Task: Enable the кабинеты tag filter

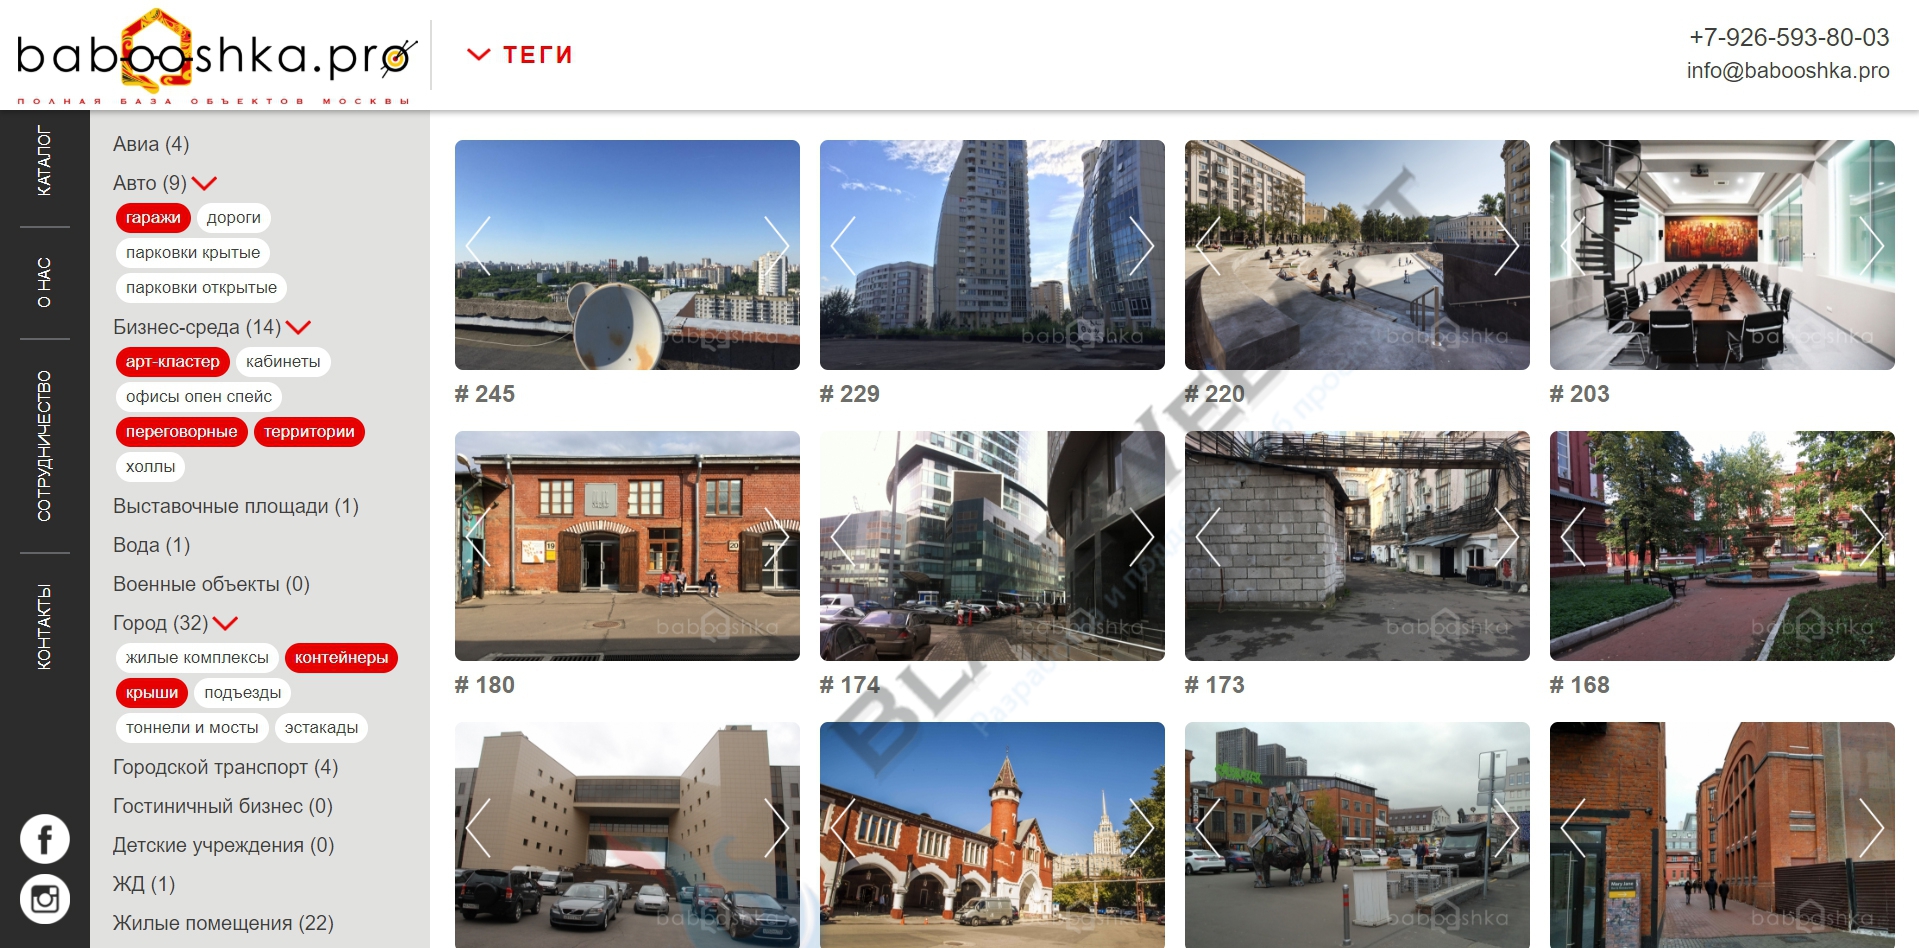Action: click(283, 362)
